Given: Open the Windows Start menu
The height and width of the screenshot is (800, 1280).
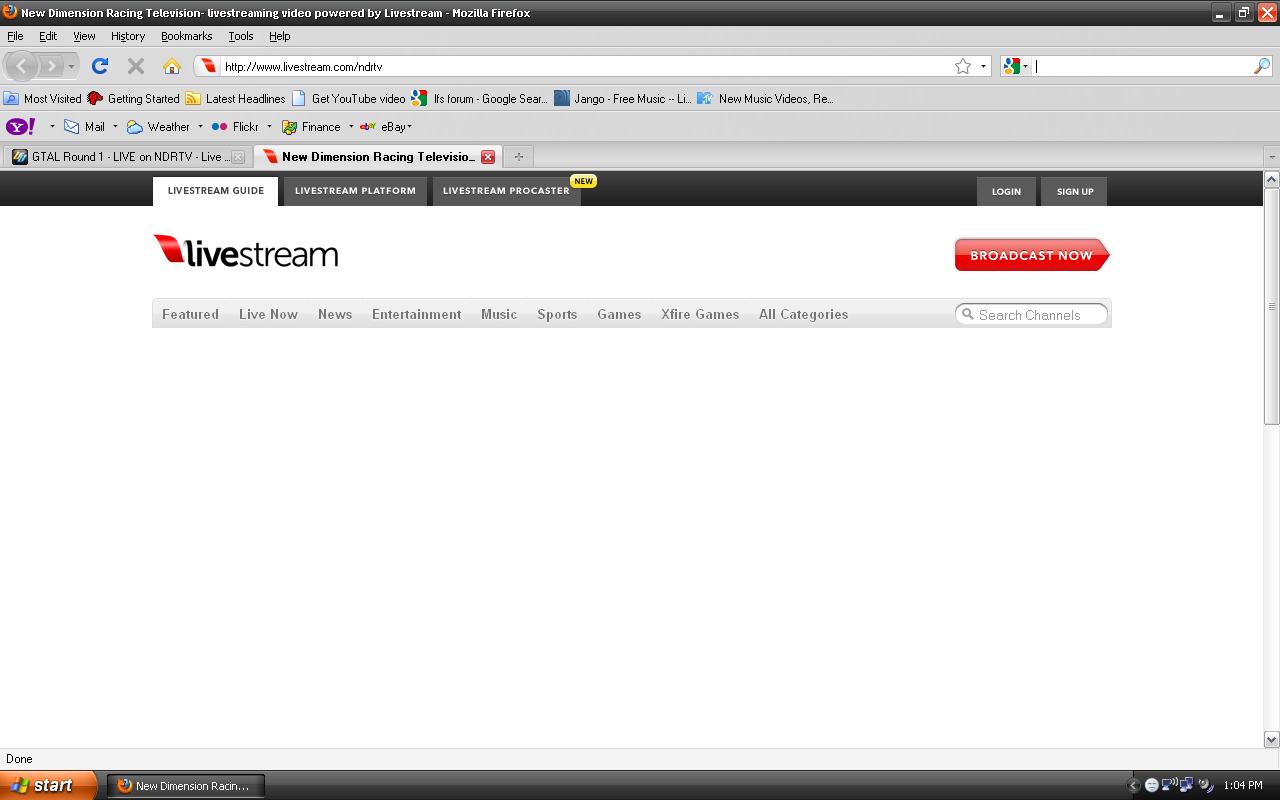Looking at the screenshot, I should [48, 785].
